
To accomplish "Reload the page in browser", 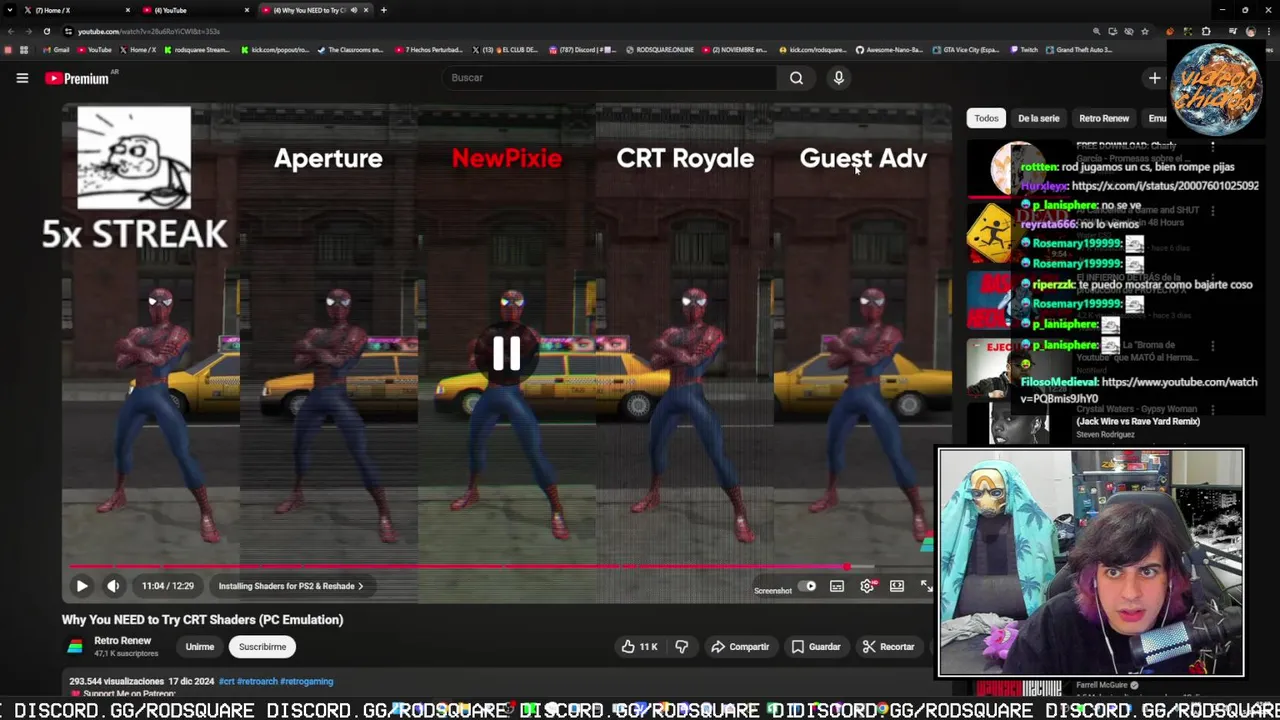I will click(x=46, y=31).
